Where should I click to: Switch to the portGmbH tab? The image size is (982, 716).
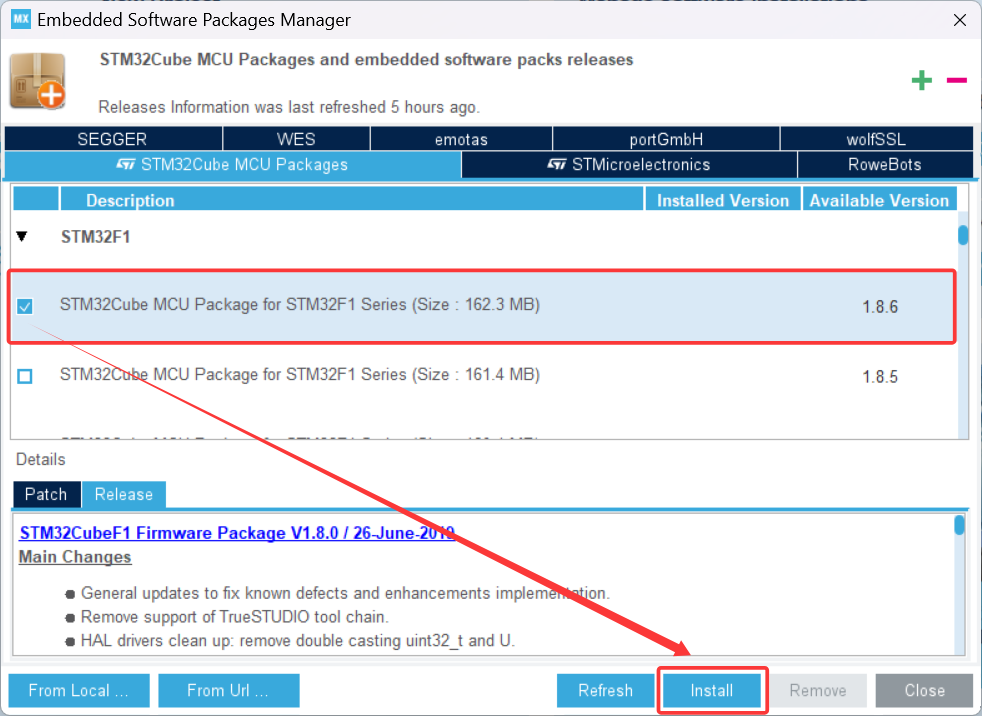coord(666,138)
